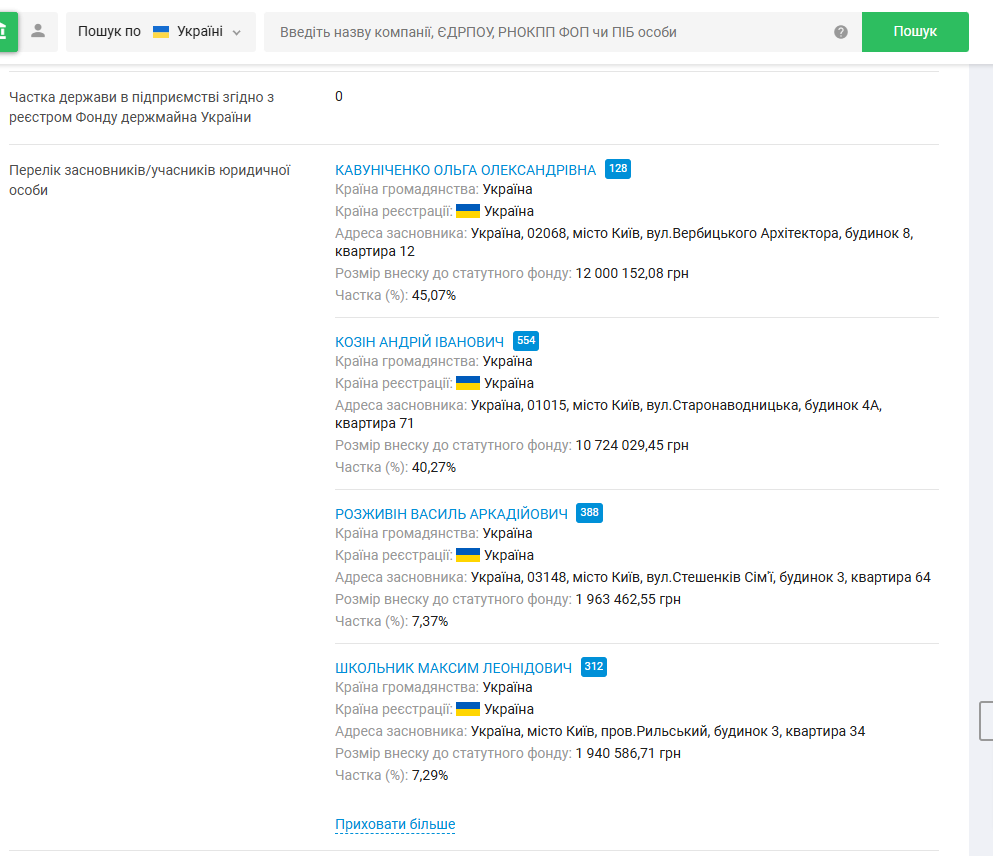
Task: Open КАВУНІЧЕНКО ОЛЬГА ОЛЕКСАНДРІВНА profile link
Action: tap(465, 170)
